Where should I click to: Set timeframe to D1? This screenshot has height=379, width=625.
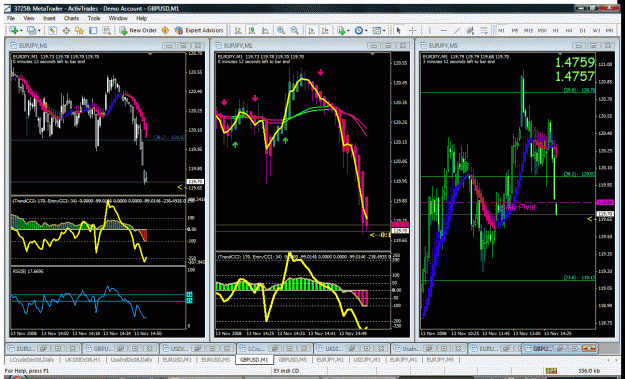(x=582, y=30)
